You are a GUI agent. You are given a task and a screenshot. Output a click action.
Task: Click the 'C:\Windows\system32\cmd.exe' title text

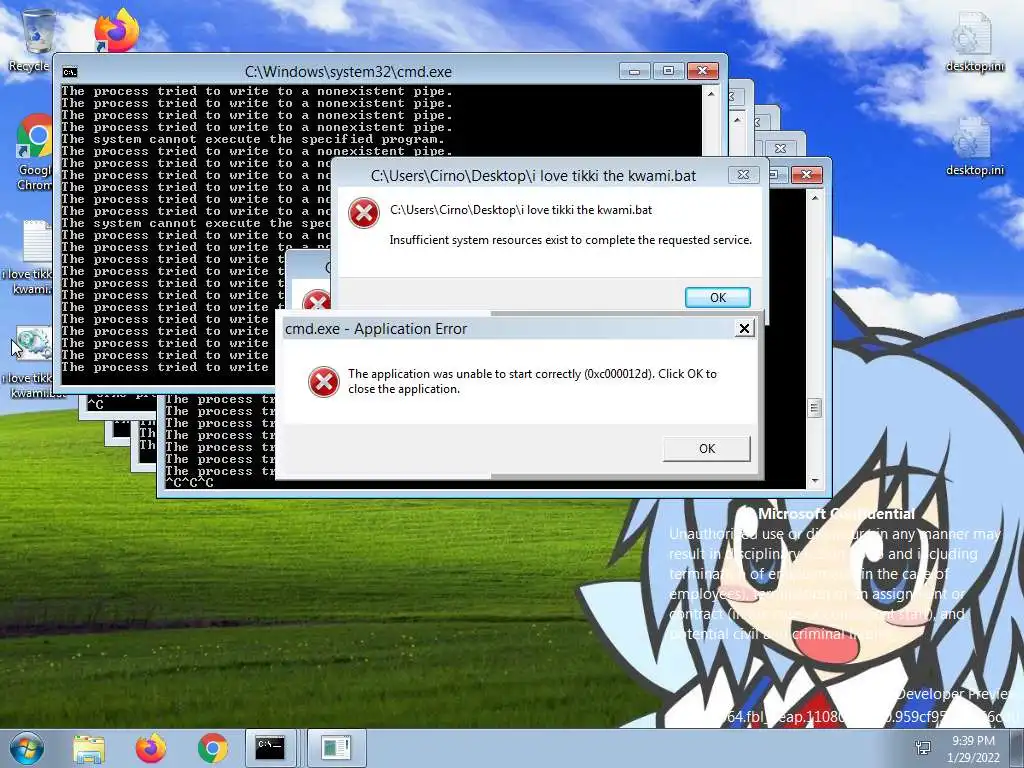click(x=348, y=72)
